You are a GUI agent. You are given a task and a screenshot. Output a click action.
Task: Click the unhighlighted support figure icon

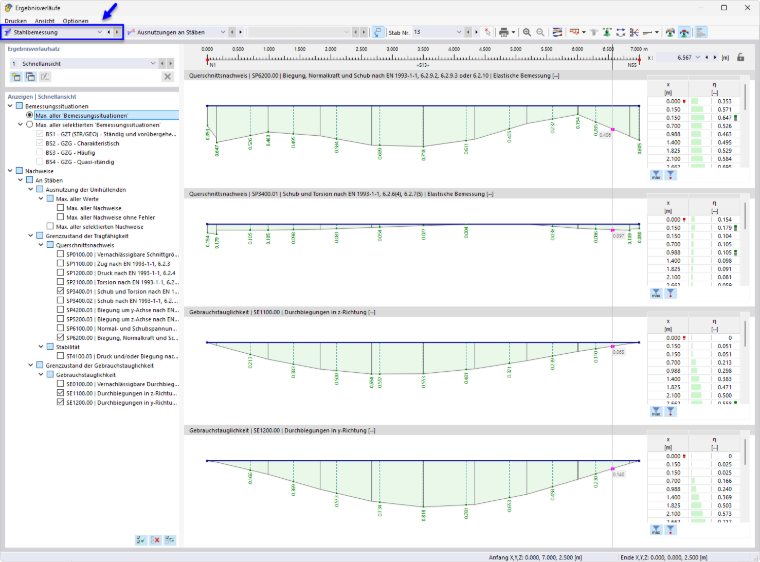coord(670,32)
